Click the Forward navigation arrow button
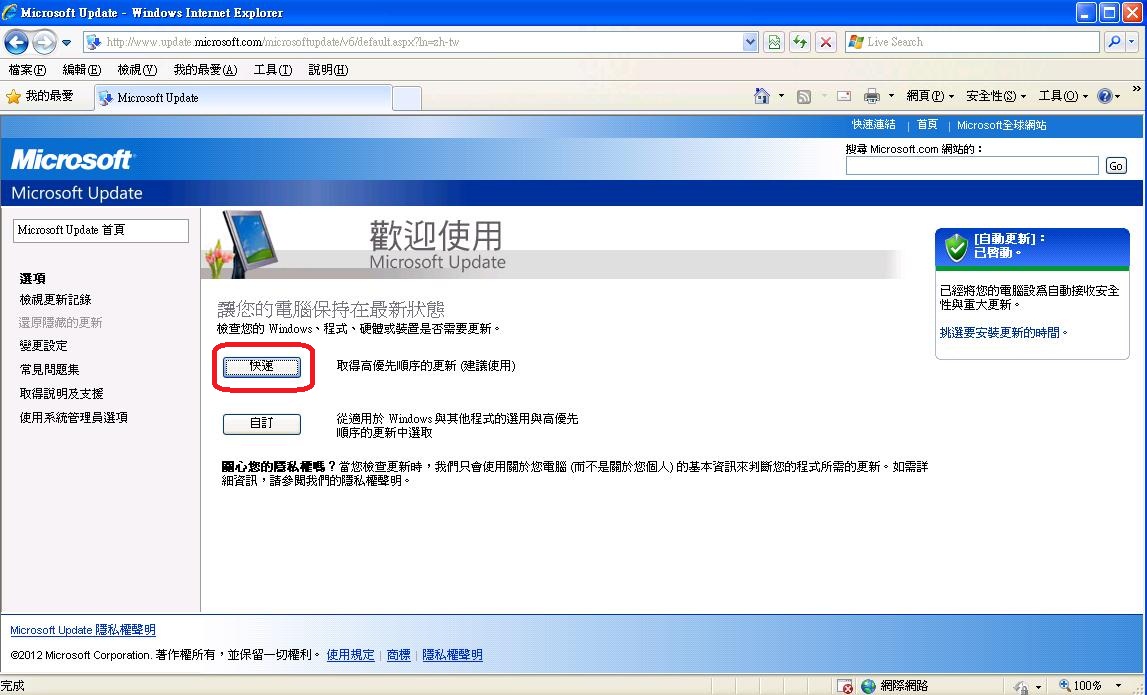The image size is (1147, 695). click(x=44, y=42)
